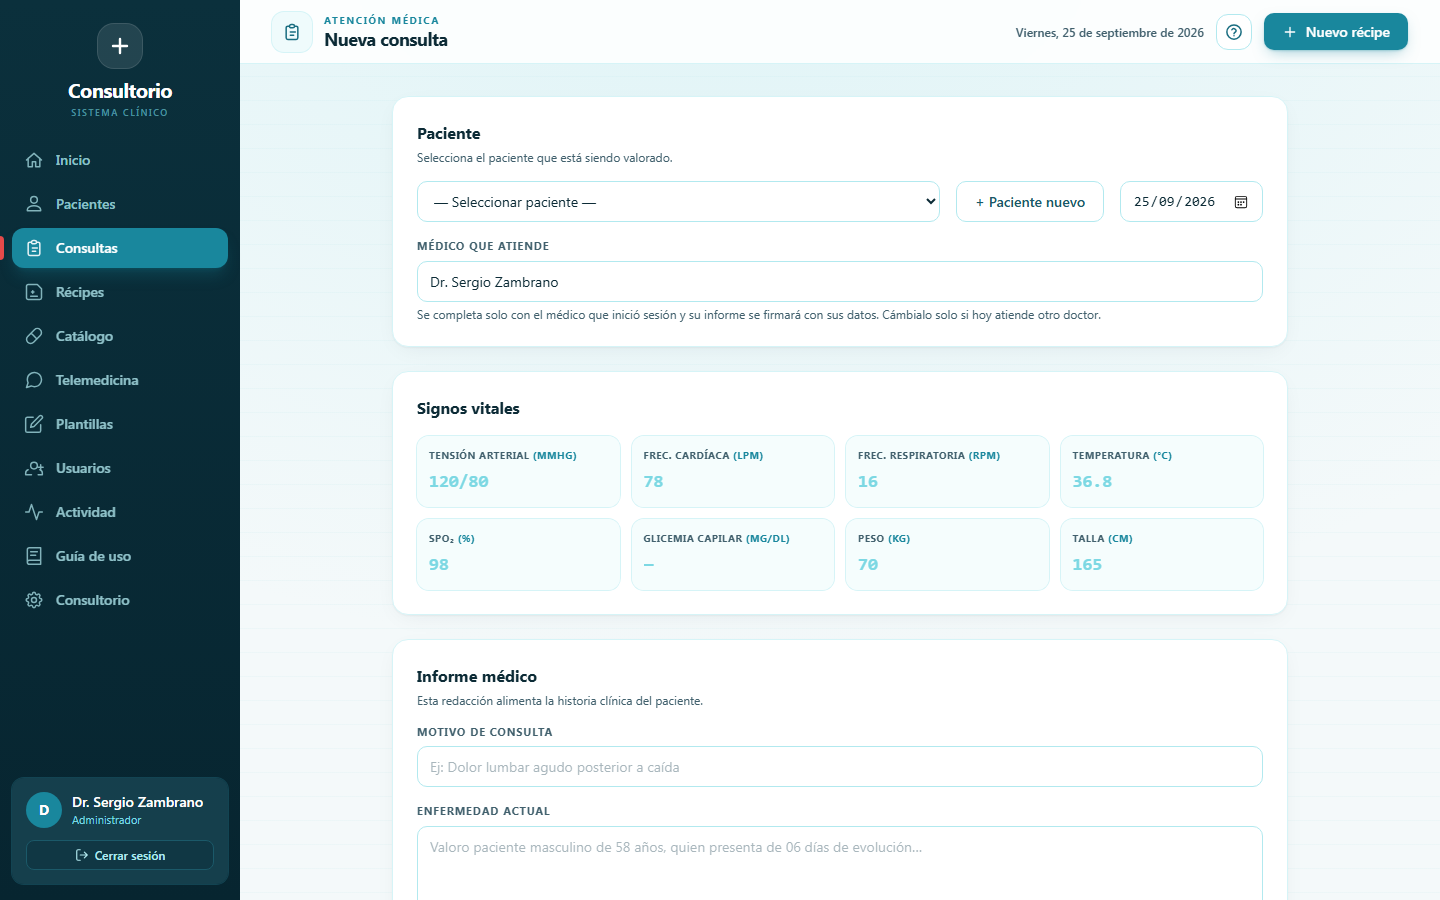Click the SpO₂ value field
The height and width of the screenshot is (900, 1440).
click(x=518, y=565)
